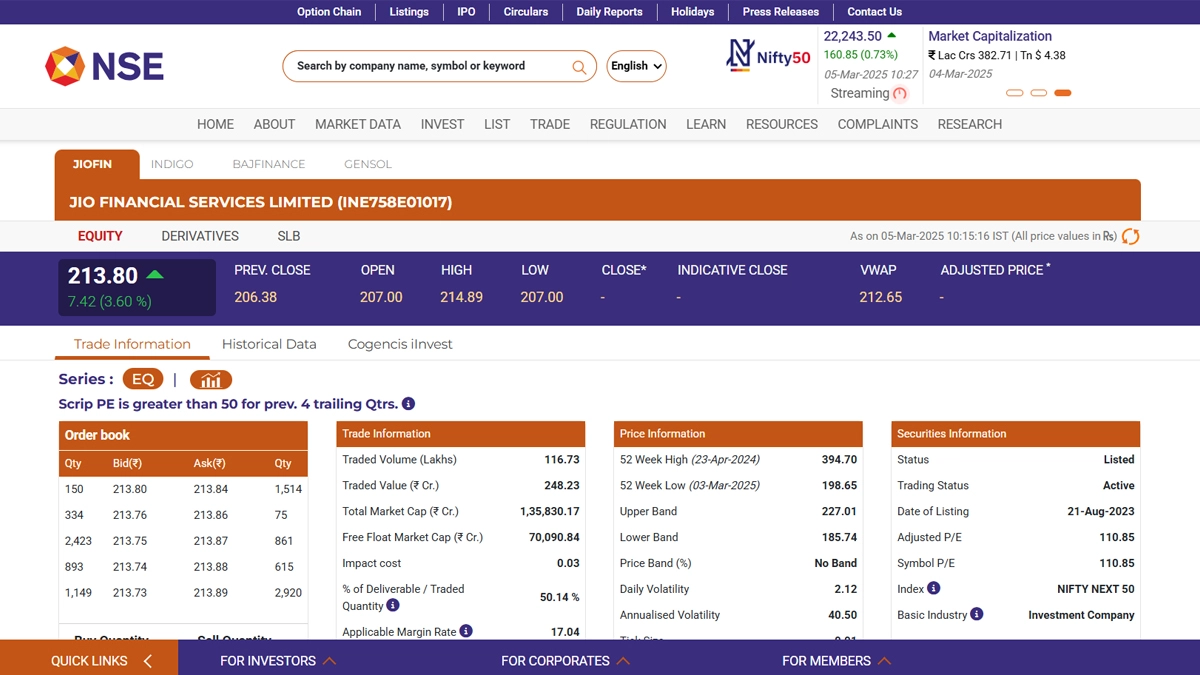Select the first carousel indicator dot
The image size is (1200, 675).
click(1014, 93)
